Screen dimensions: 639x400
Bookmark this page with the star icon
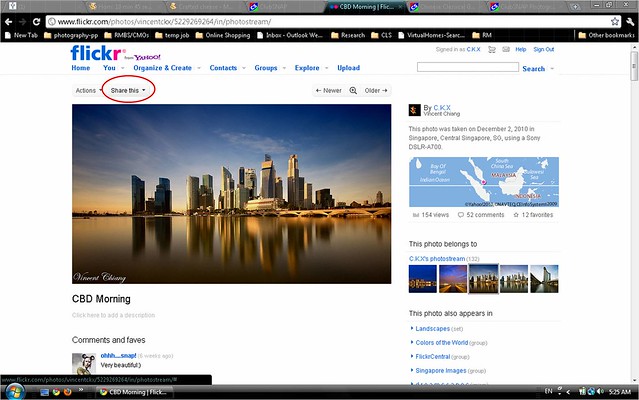coord(615,22)
